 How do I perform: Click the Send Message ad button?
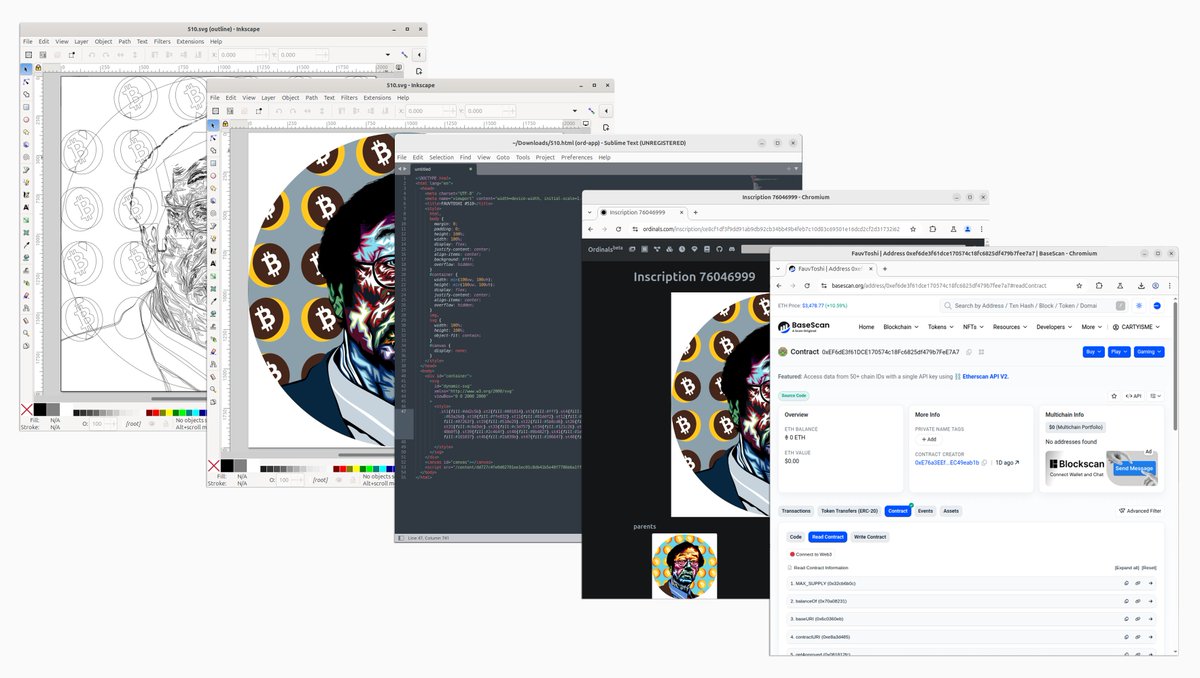[x=1134, y=468]
